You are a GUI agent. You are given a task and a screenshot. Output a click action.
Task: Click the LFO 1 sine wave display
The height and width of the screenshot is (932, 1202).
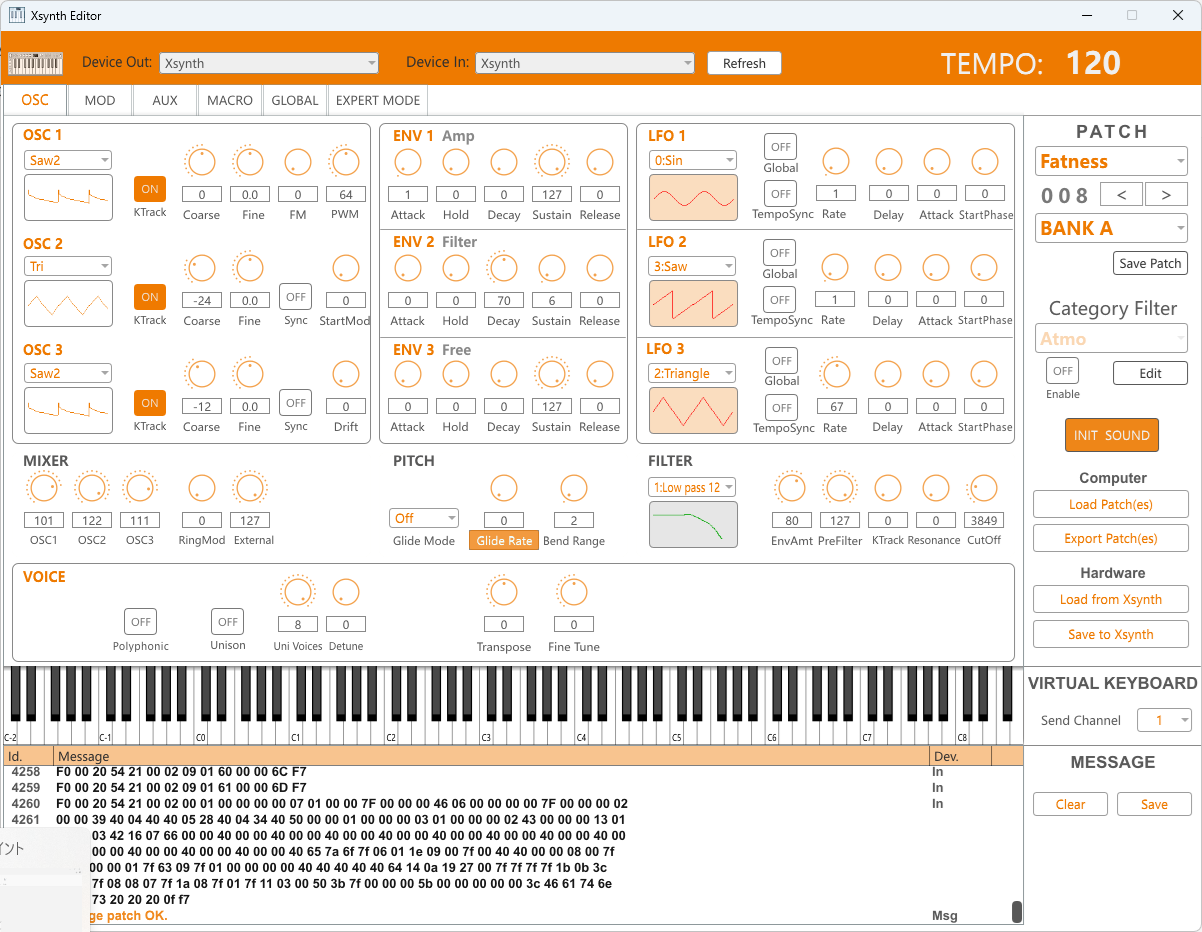pyautogui.click(x=693, y=197)
